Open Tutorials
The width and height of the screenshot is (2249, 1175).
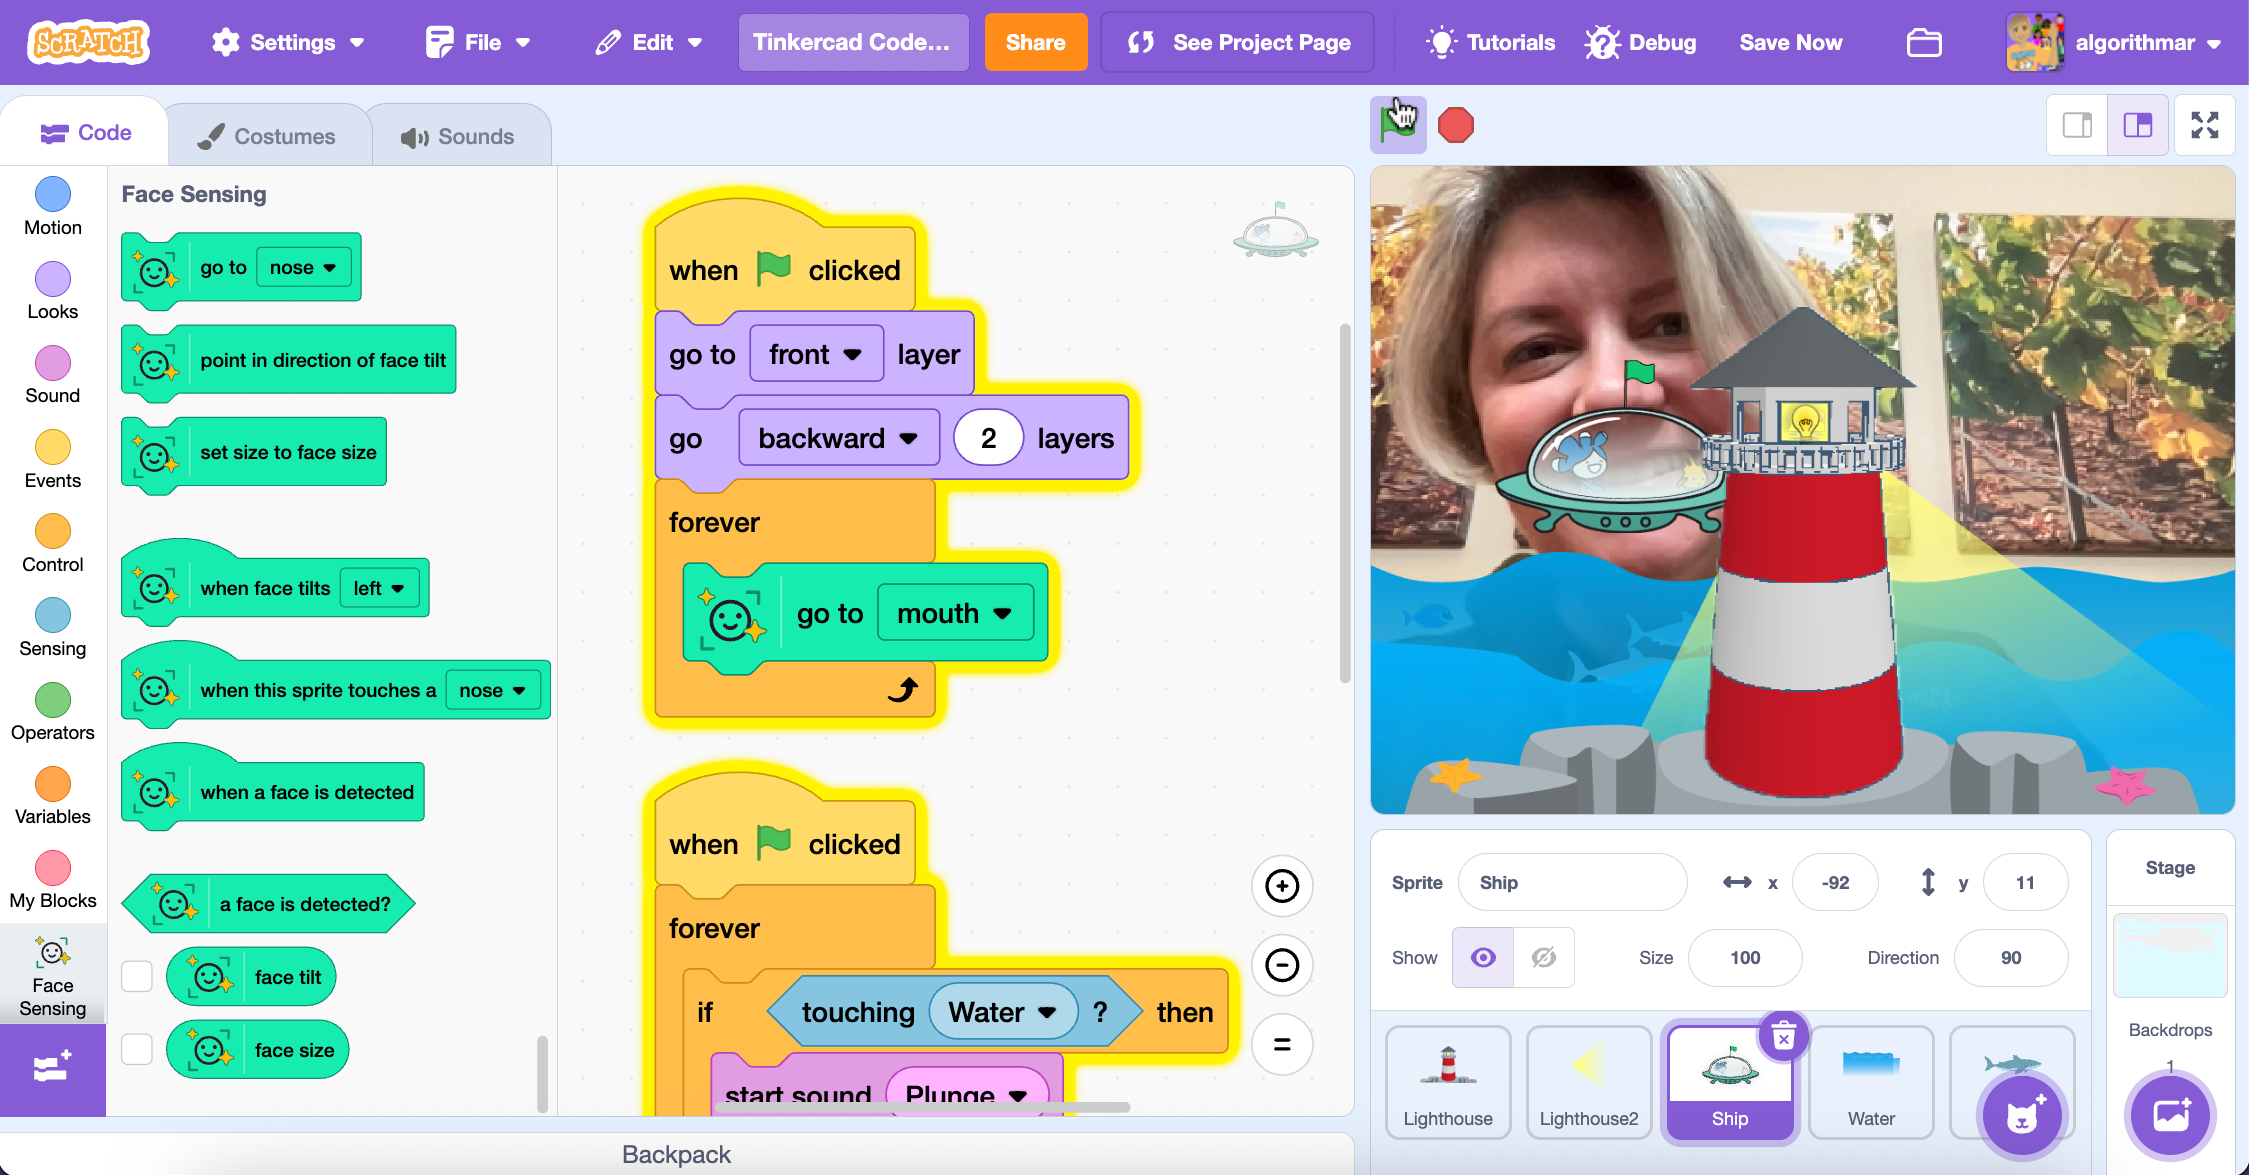[1489, 43]
